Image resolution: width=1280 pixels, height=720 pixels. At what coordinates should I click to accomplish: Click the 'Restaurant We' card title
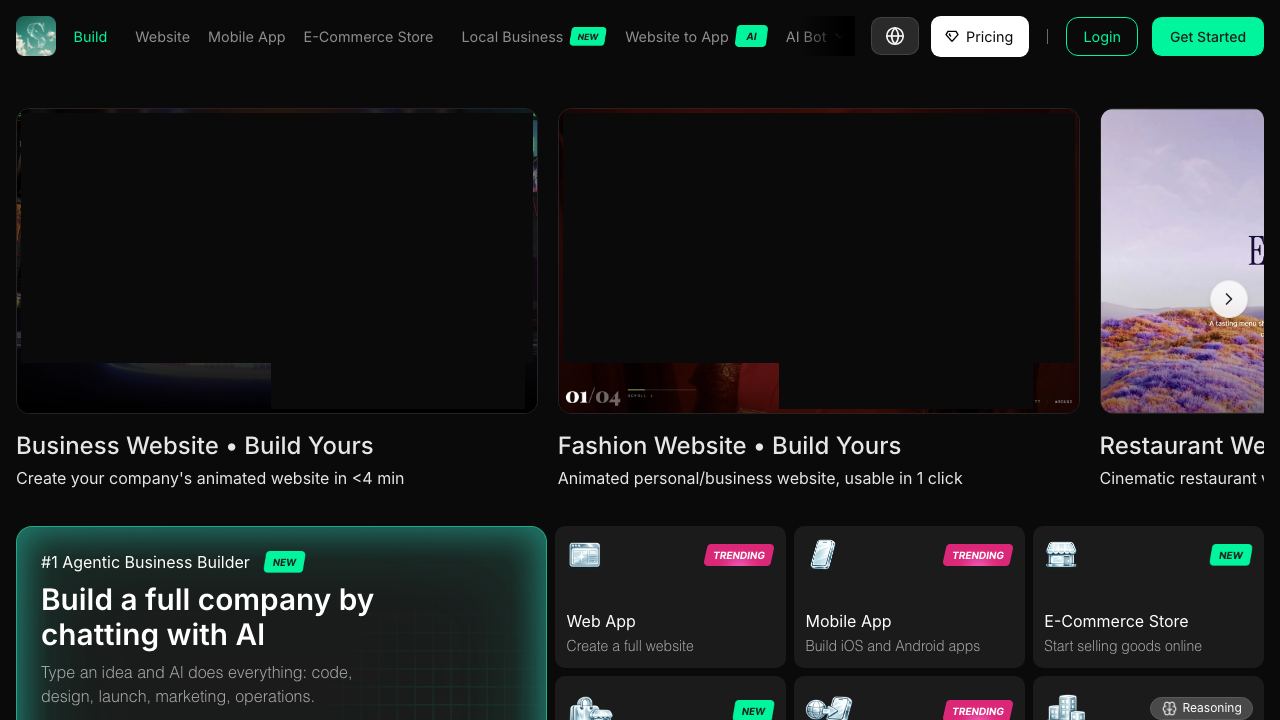tap(1182, 446)
